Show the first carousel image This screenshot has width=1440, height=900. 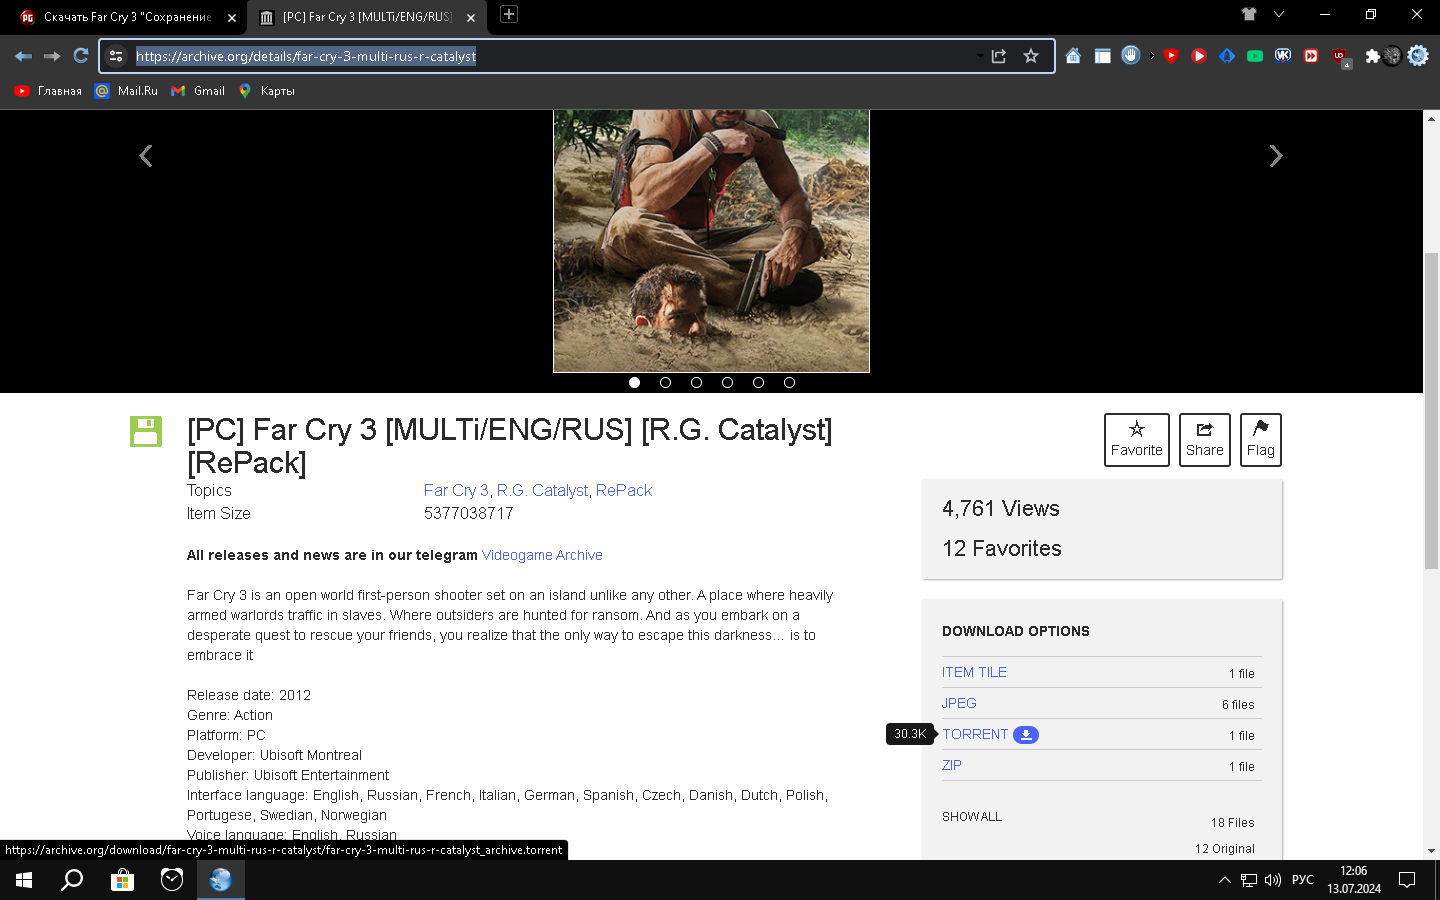click(634, 383)
